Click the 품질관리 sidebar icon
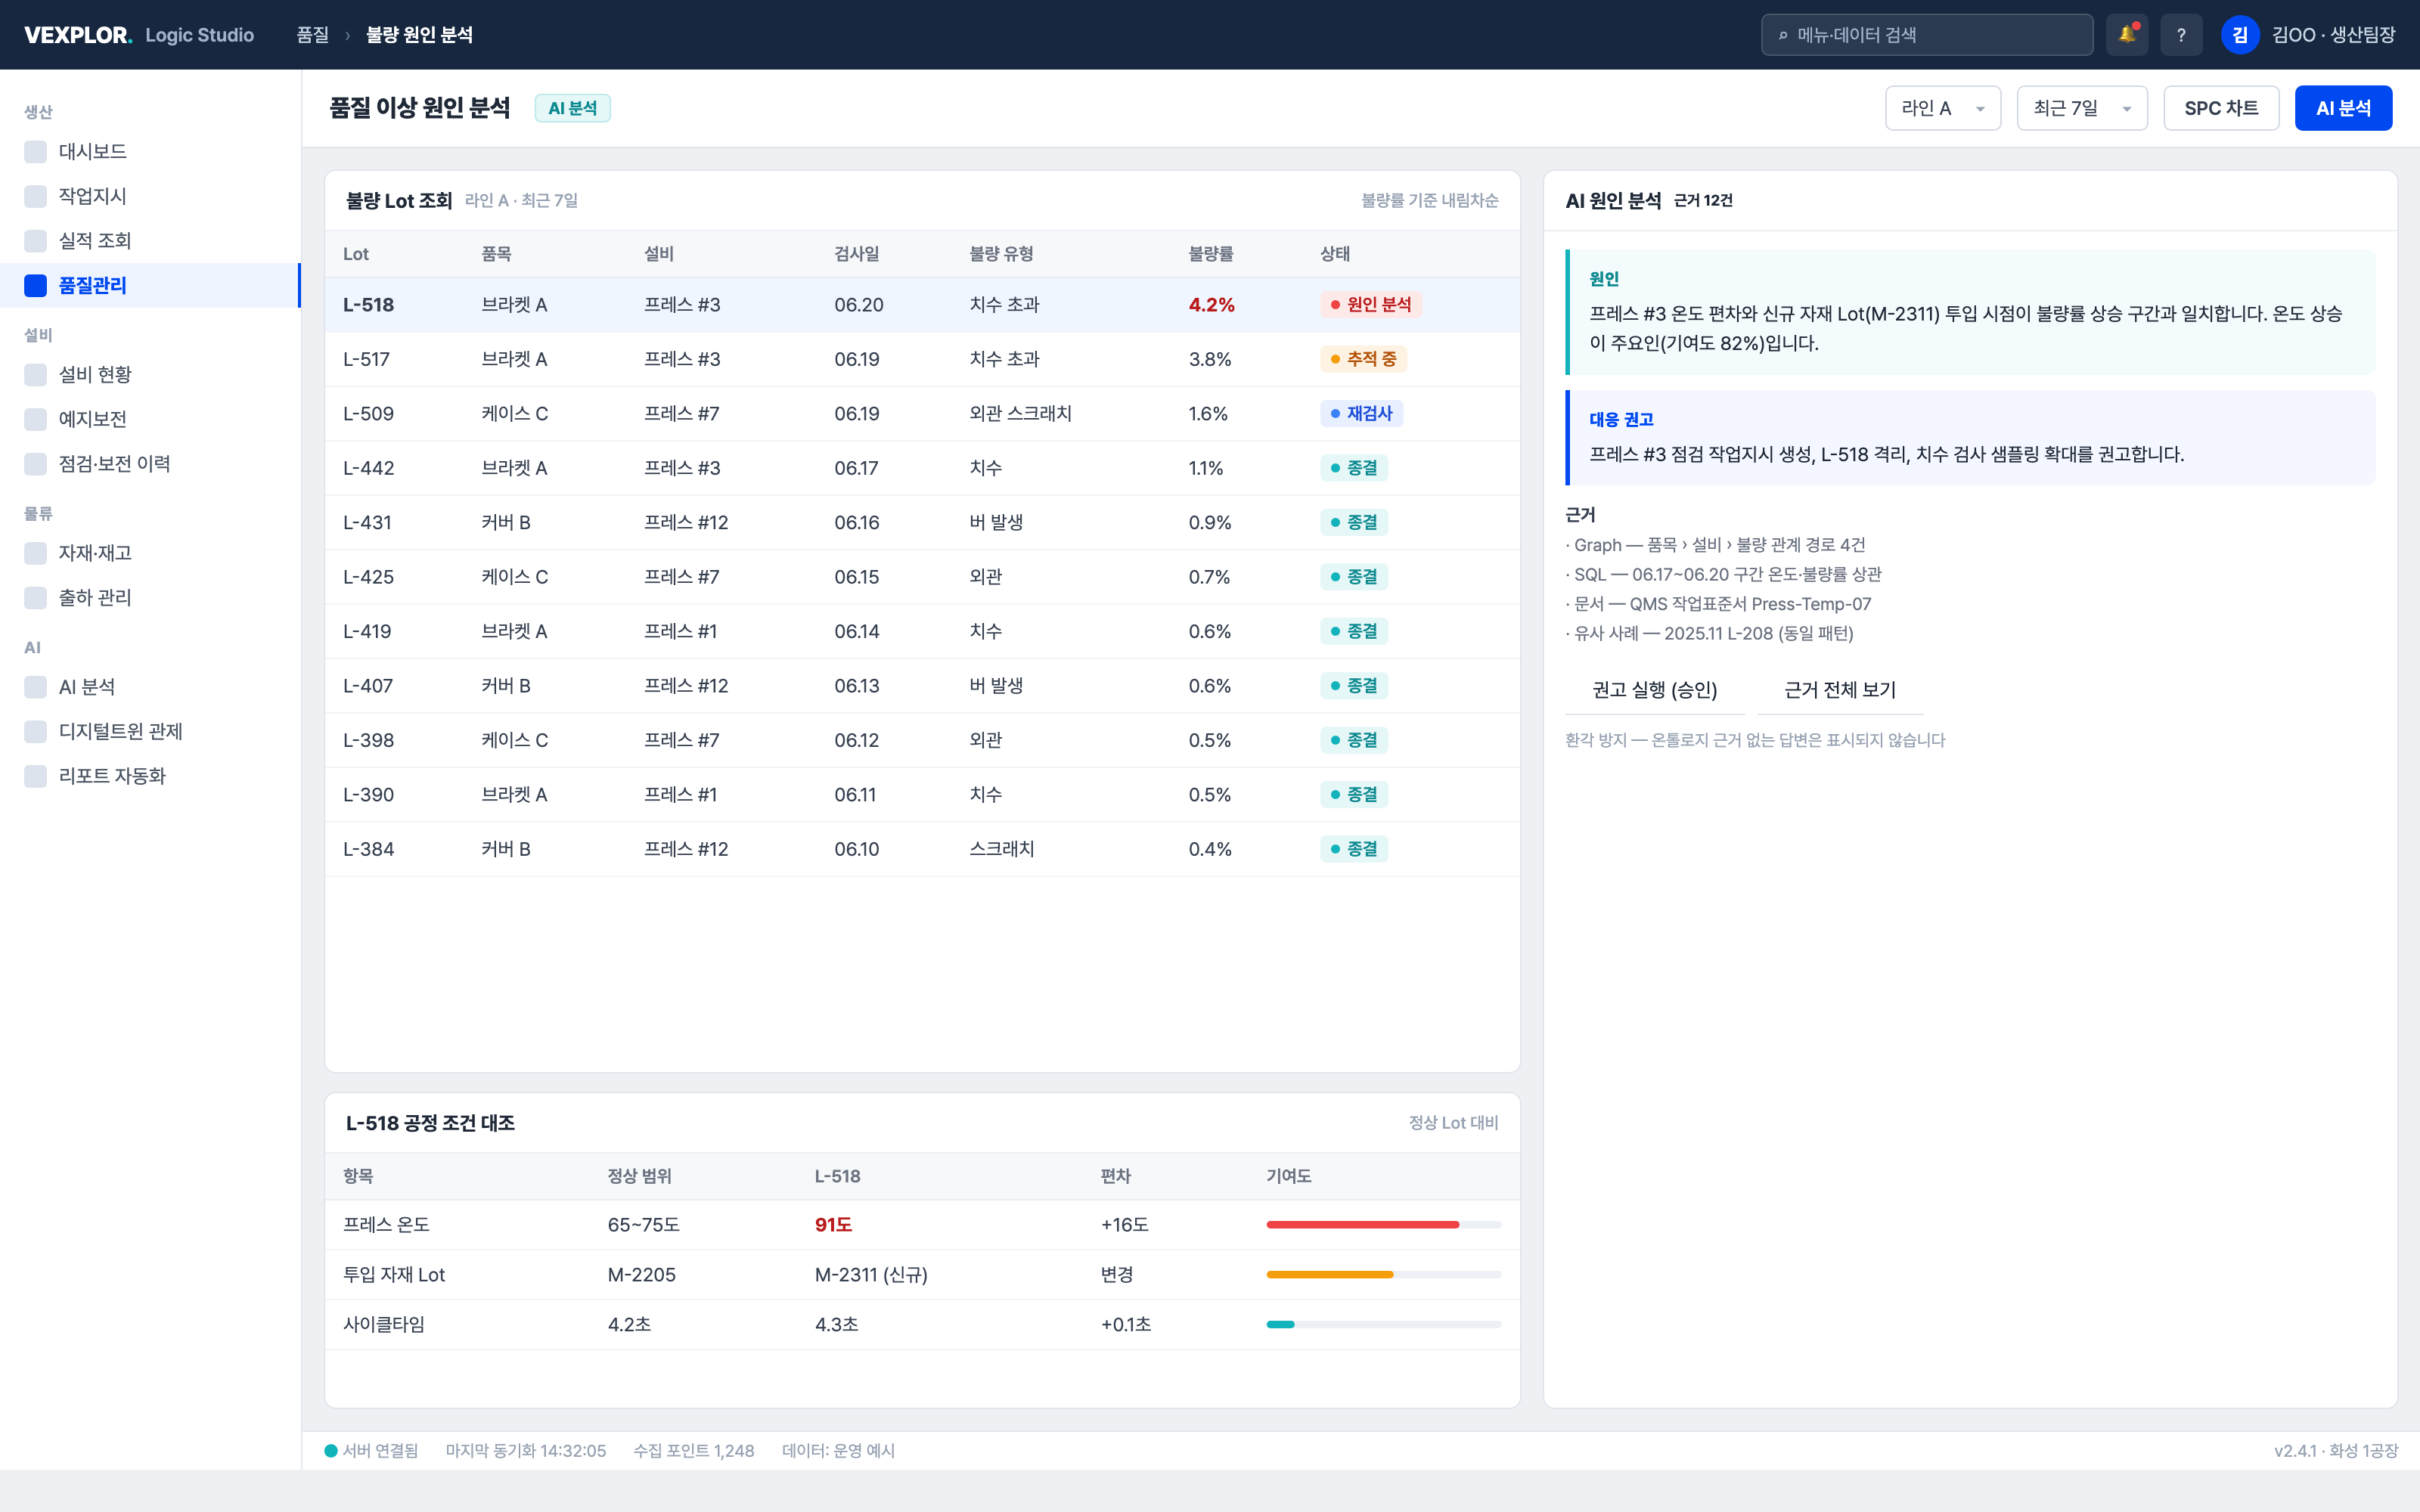The image size is (2420, 1512). (35, 285)
